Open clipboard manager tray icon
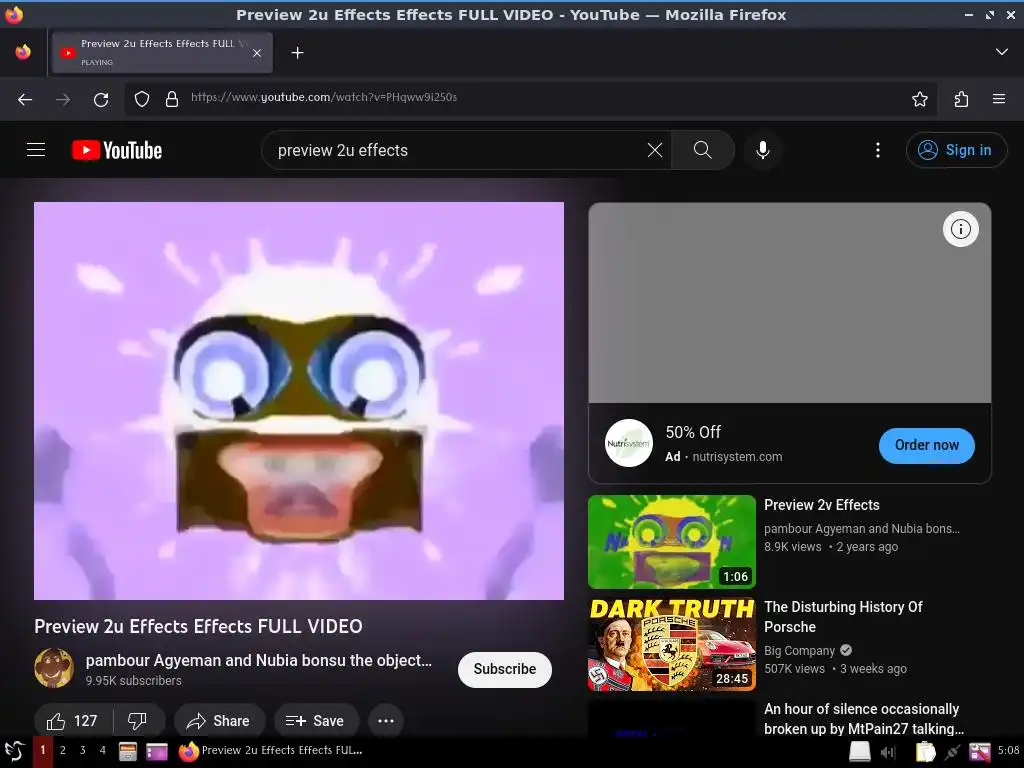 point(925,752)
